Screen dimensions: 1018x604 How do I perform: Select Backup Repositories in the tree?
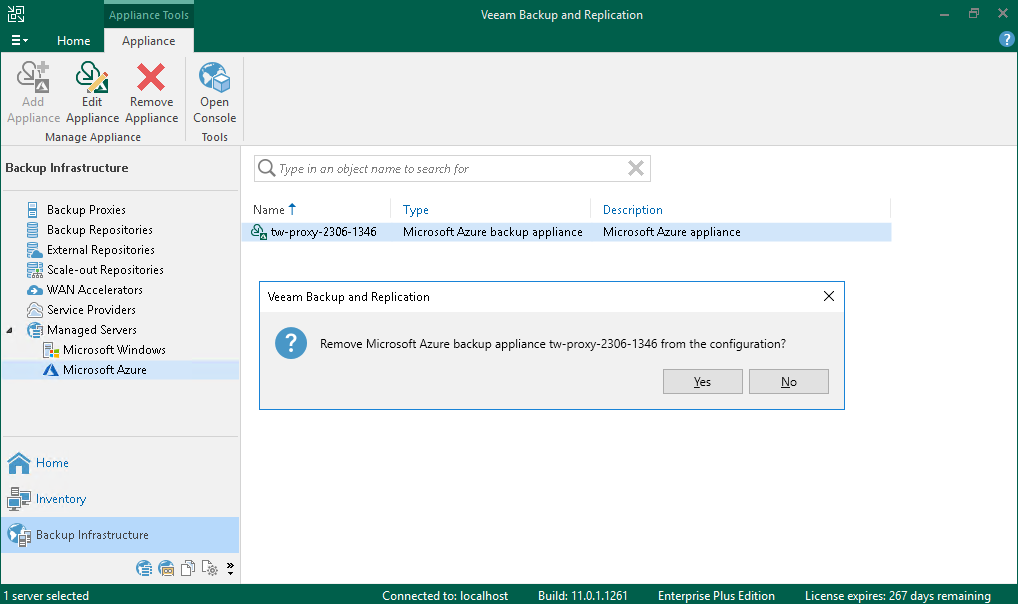click(100, 230)
